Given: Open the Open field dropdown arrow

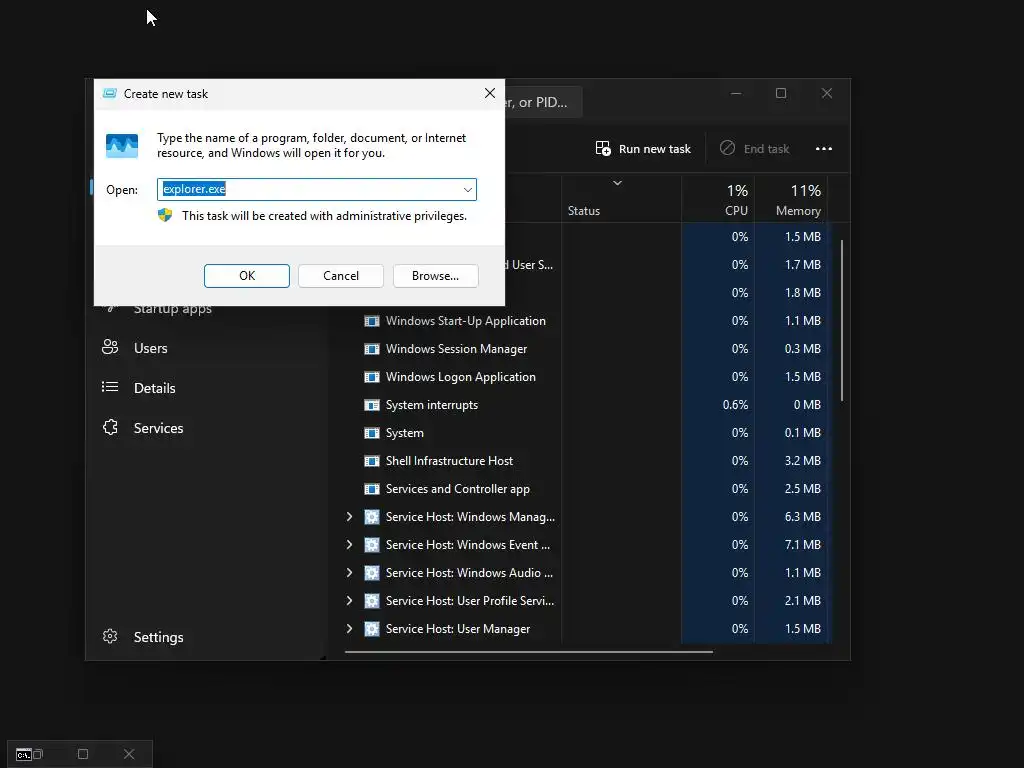Looking at the screenshot, I should tap(468, 189).
